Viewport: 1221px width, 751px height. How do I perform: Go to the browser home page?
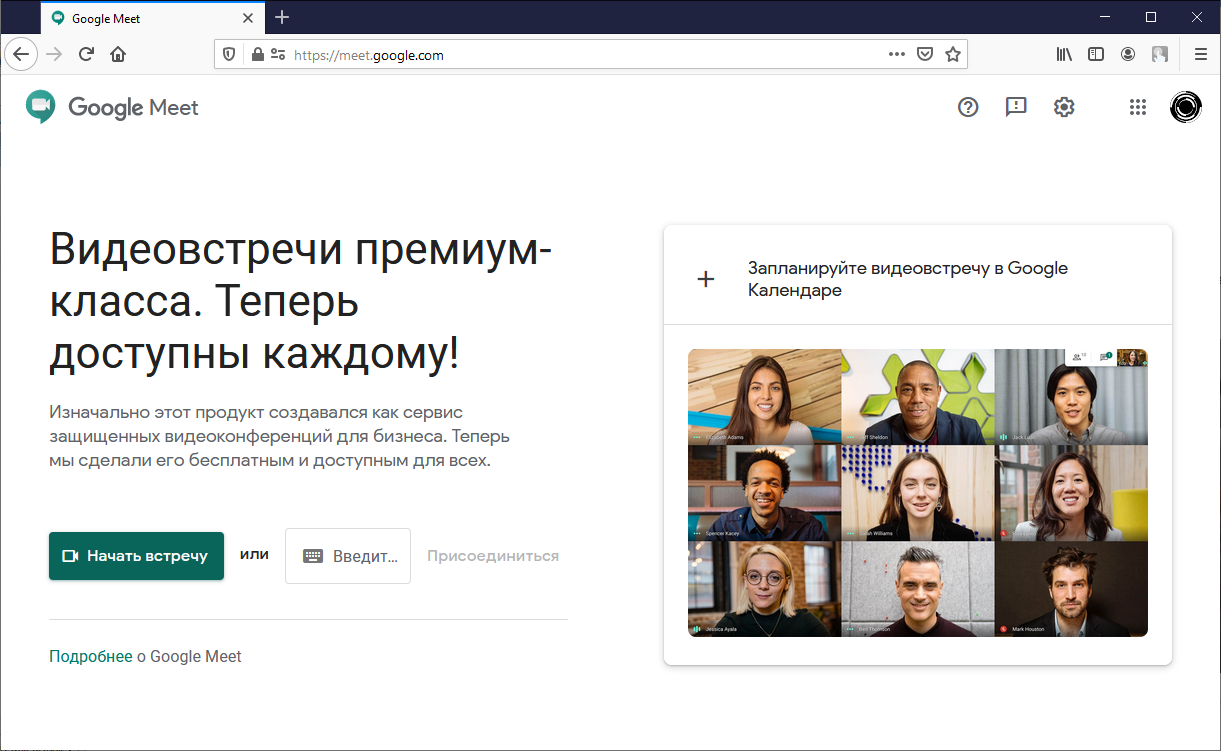tap(118, 54)
